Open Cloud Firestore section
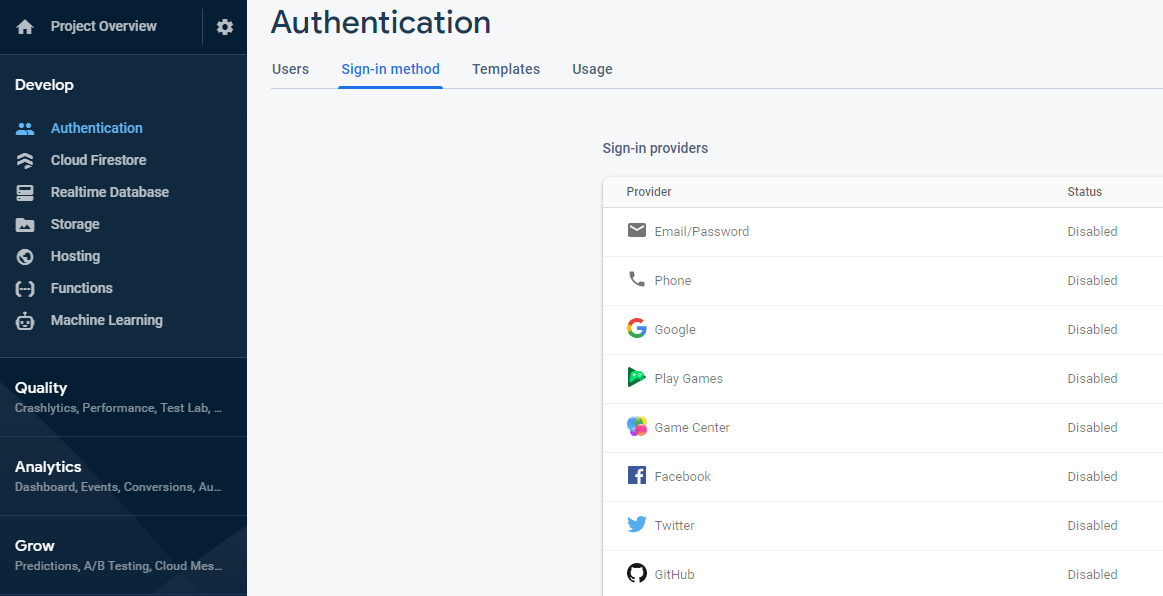The width and height of the screenshot is (1163, 596). [98, 160]
